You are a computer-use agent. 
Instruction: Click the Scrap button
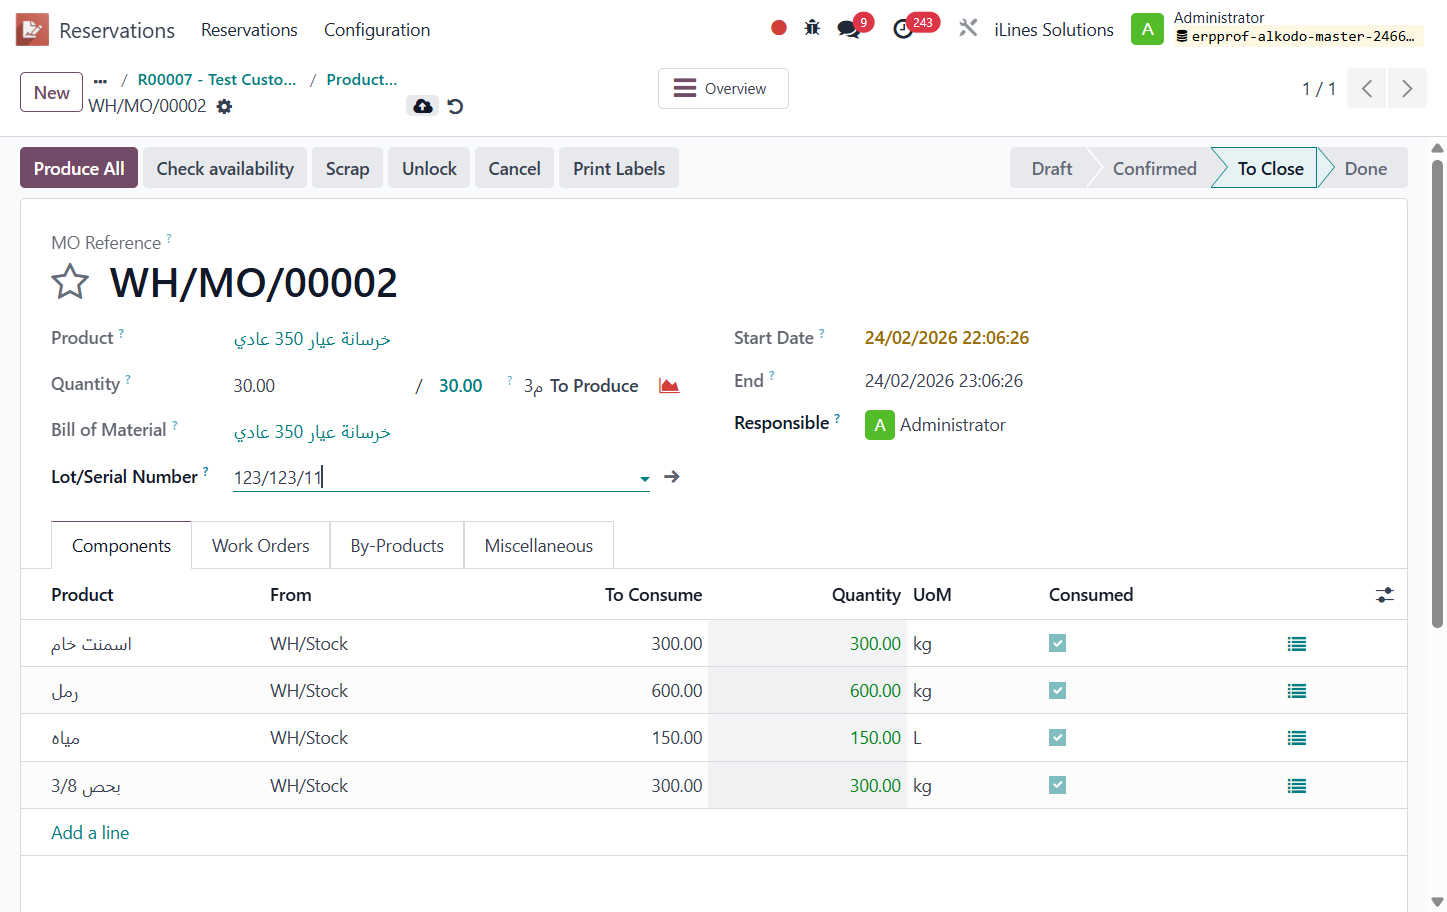(347, 168)
